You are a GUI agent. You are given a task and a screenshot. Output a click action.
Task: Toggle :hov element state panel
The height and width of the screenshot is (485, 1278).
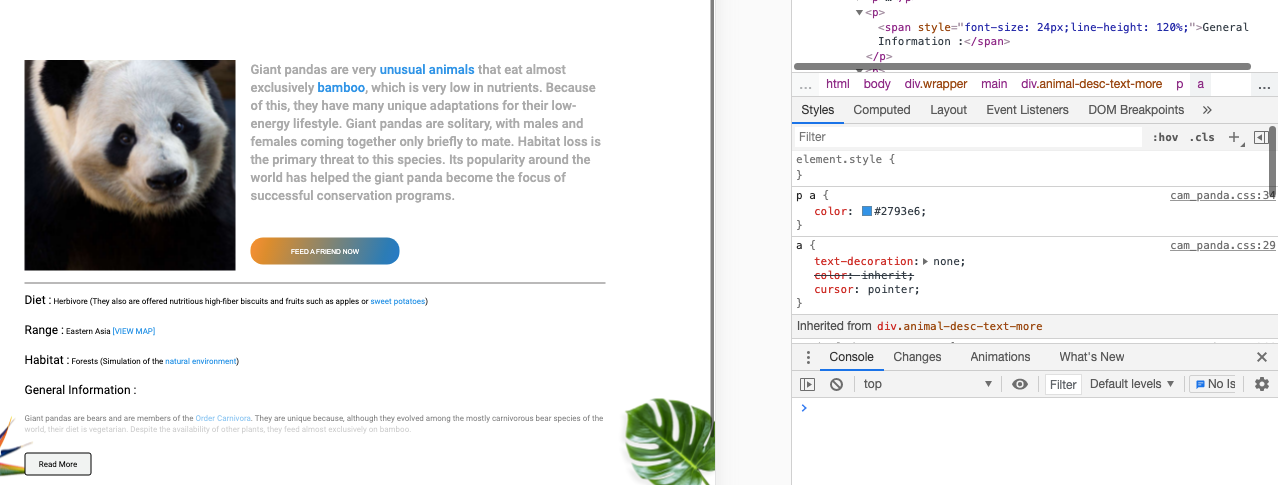[x=1165, y=137]
